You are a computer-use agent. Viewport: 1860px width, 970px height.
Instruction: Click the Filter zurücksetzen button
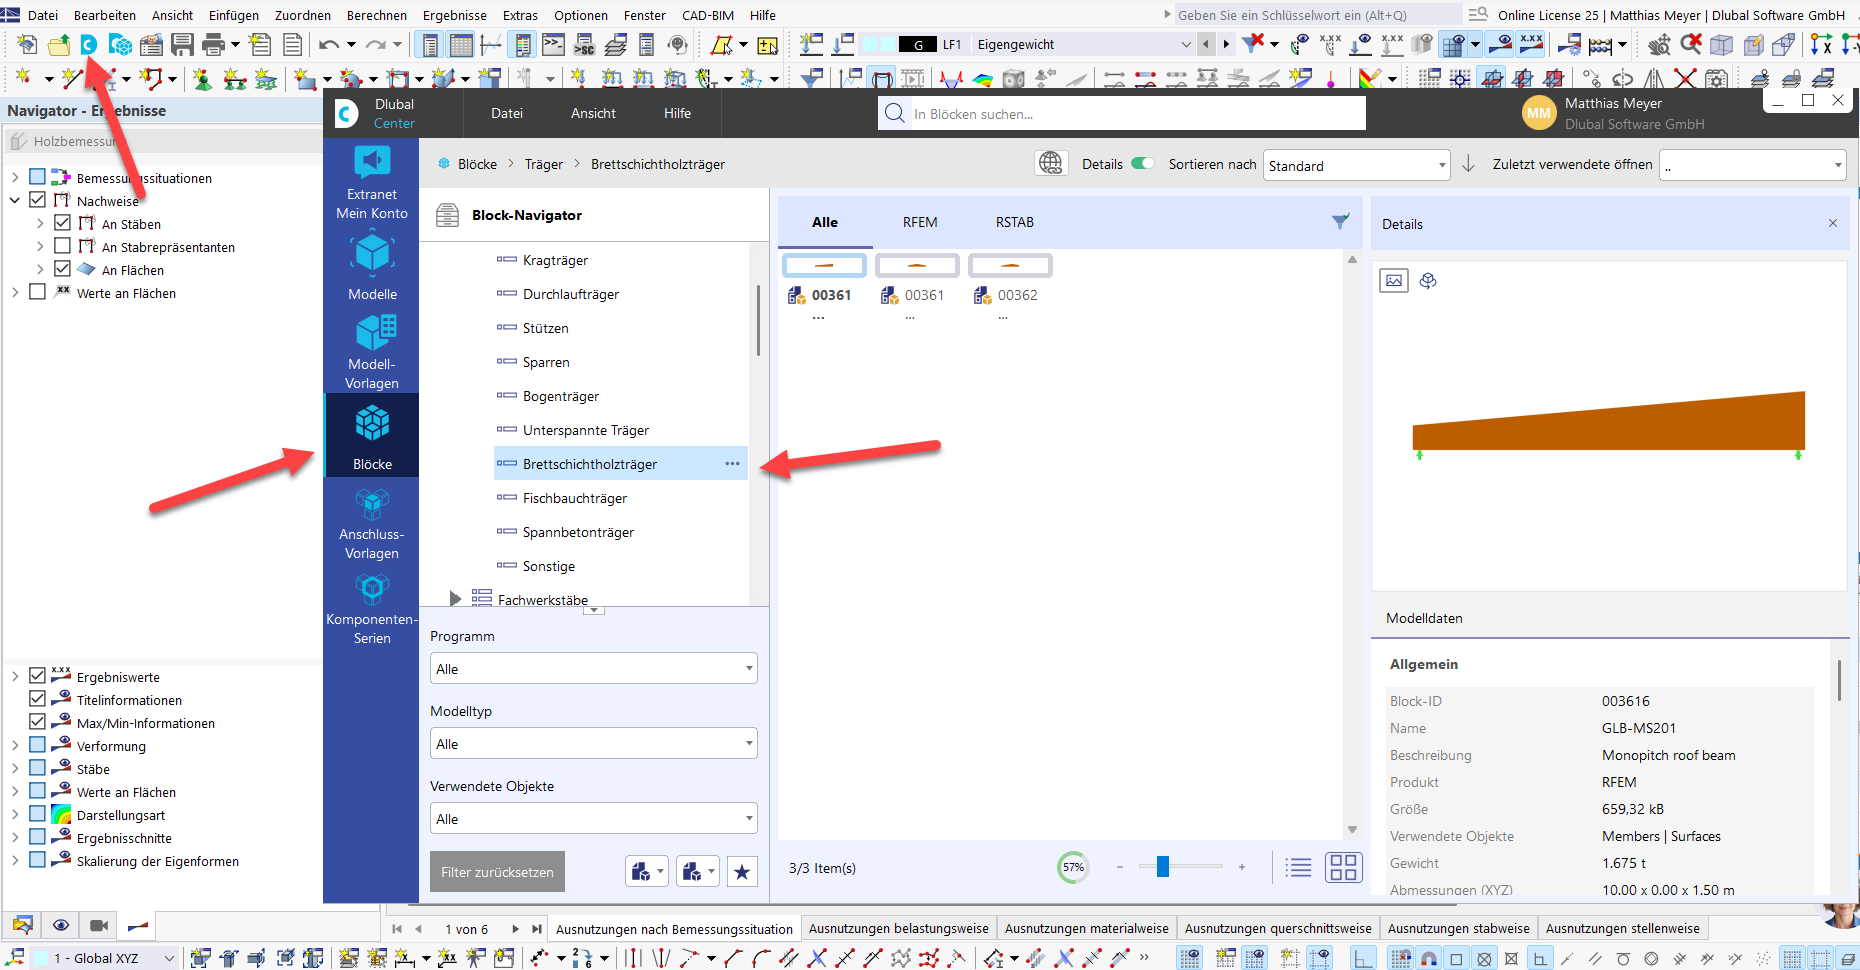pyautogui.click(x=497, y=872)
